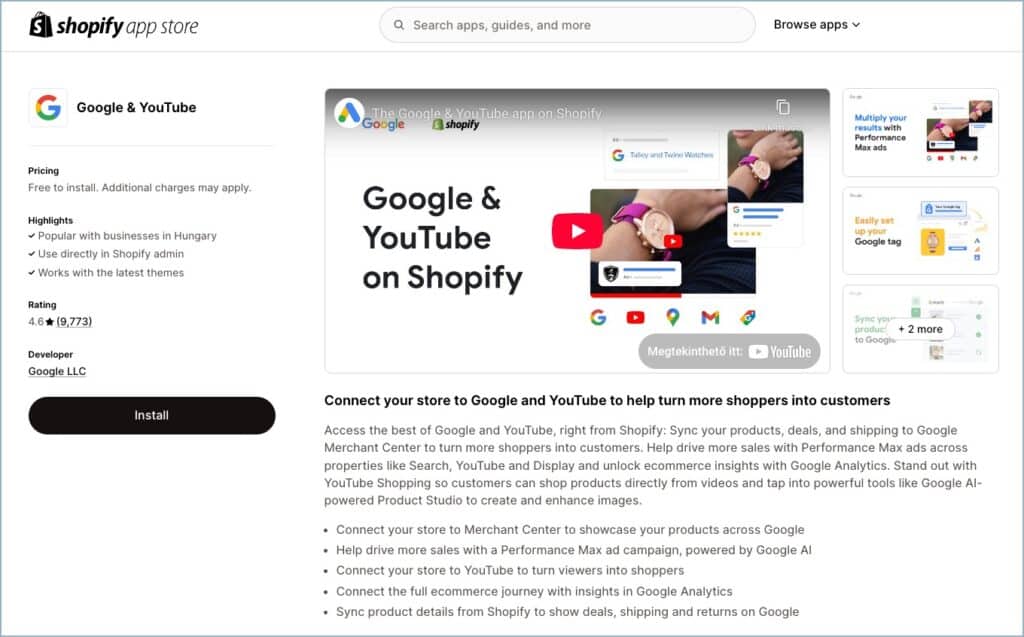The width and height of the screenshot is (1024, 637).
Task: Open the Browse apps dropdown
Action: coord(816,25)
